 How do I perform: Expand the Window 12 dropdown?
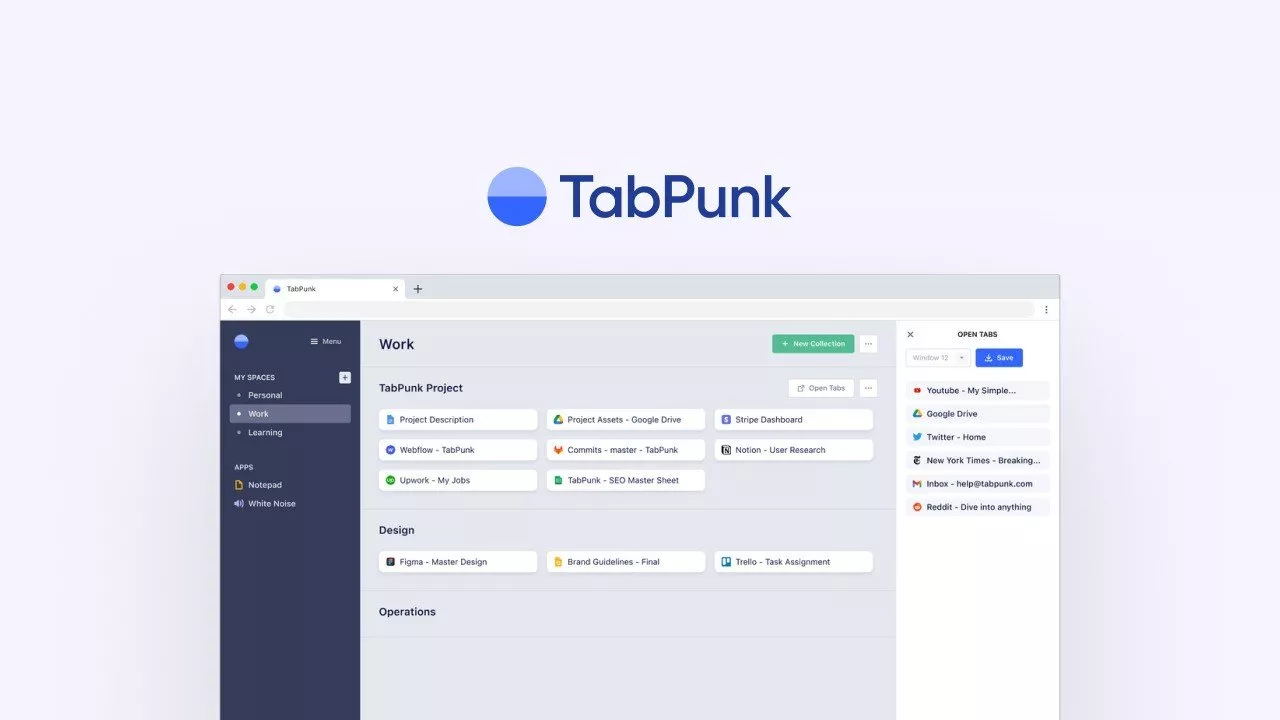(937, 358)
